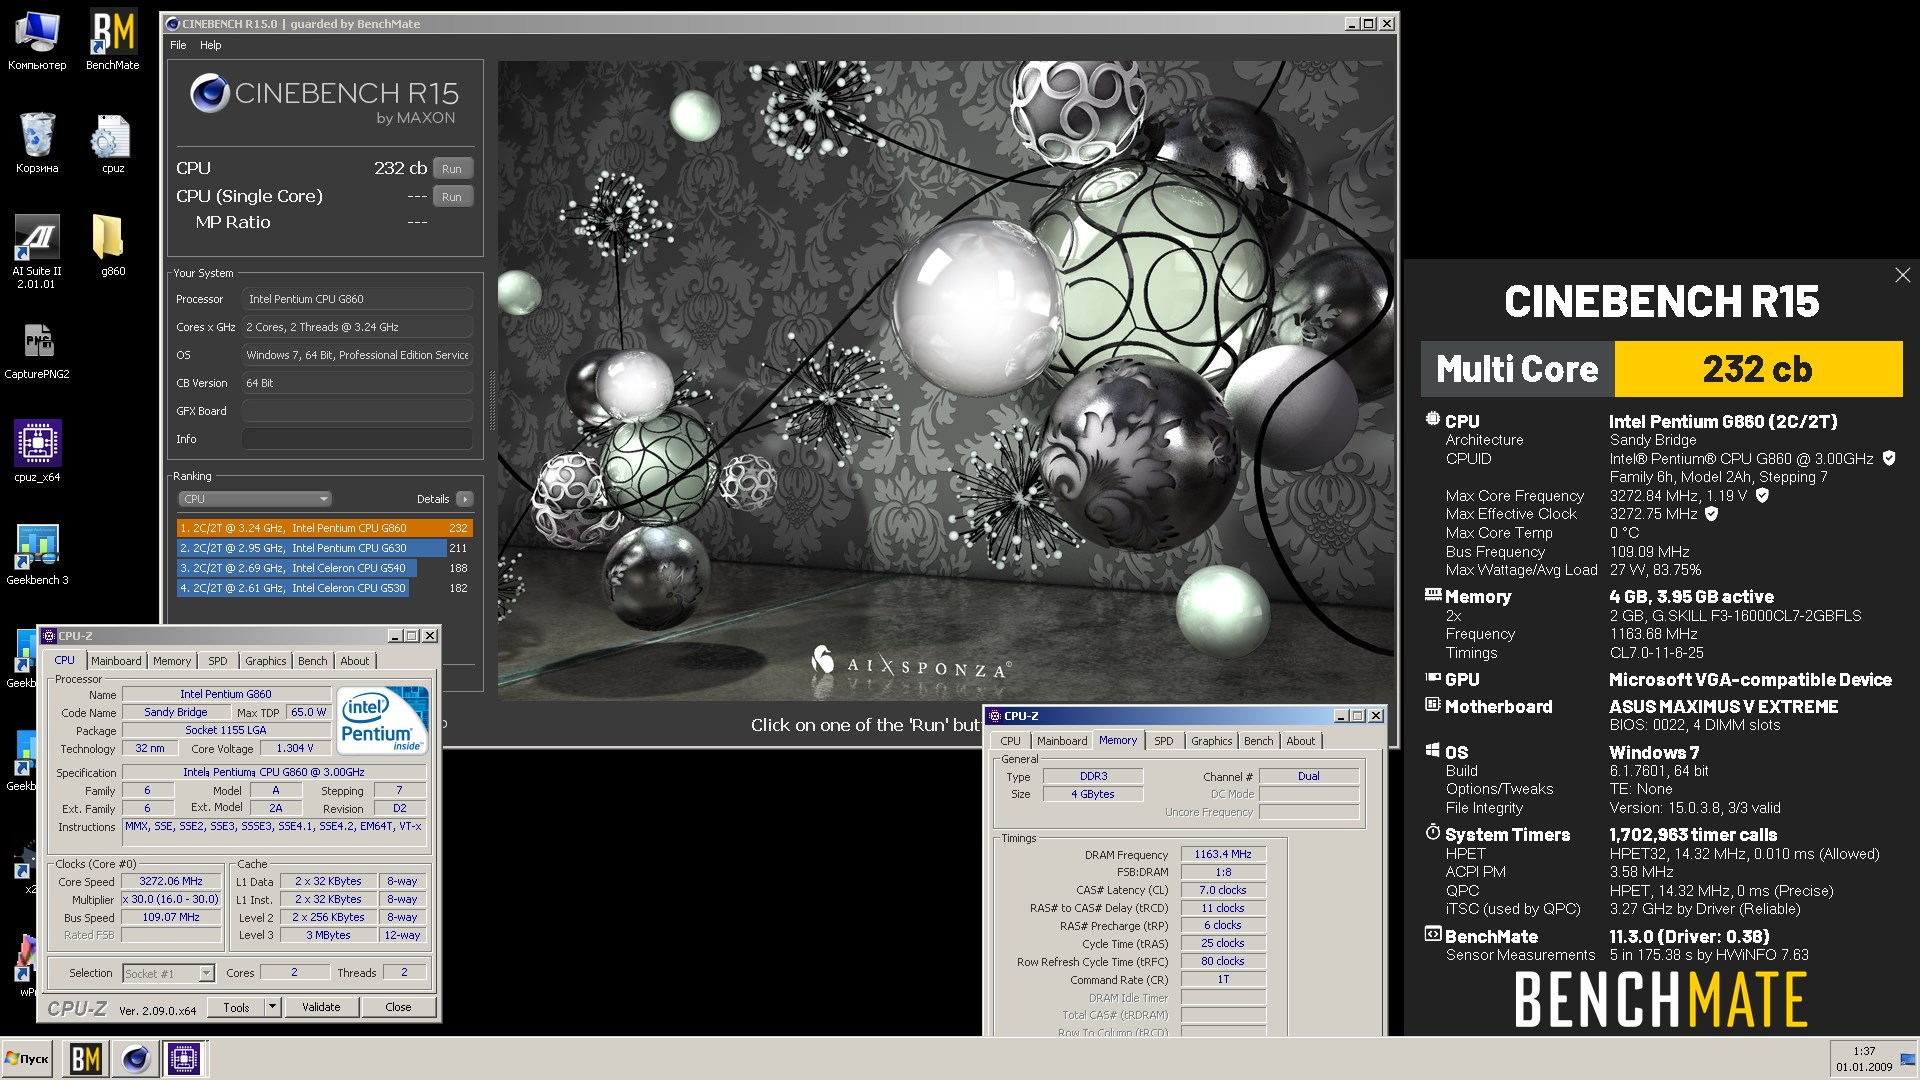Click the shield icon beside Max Core Frequency

tap(1762, 495)
